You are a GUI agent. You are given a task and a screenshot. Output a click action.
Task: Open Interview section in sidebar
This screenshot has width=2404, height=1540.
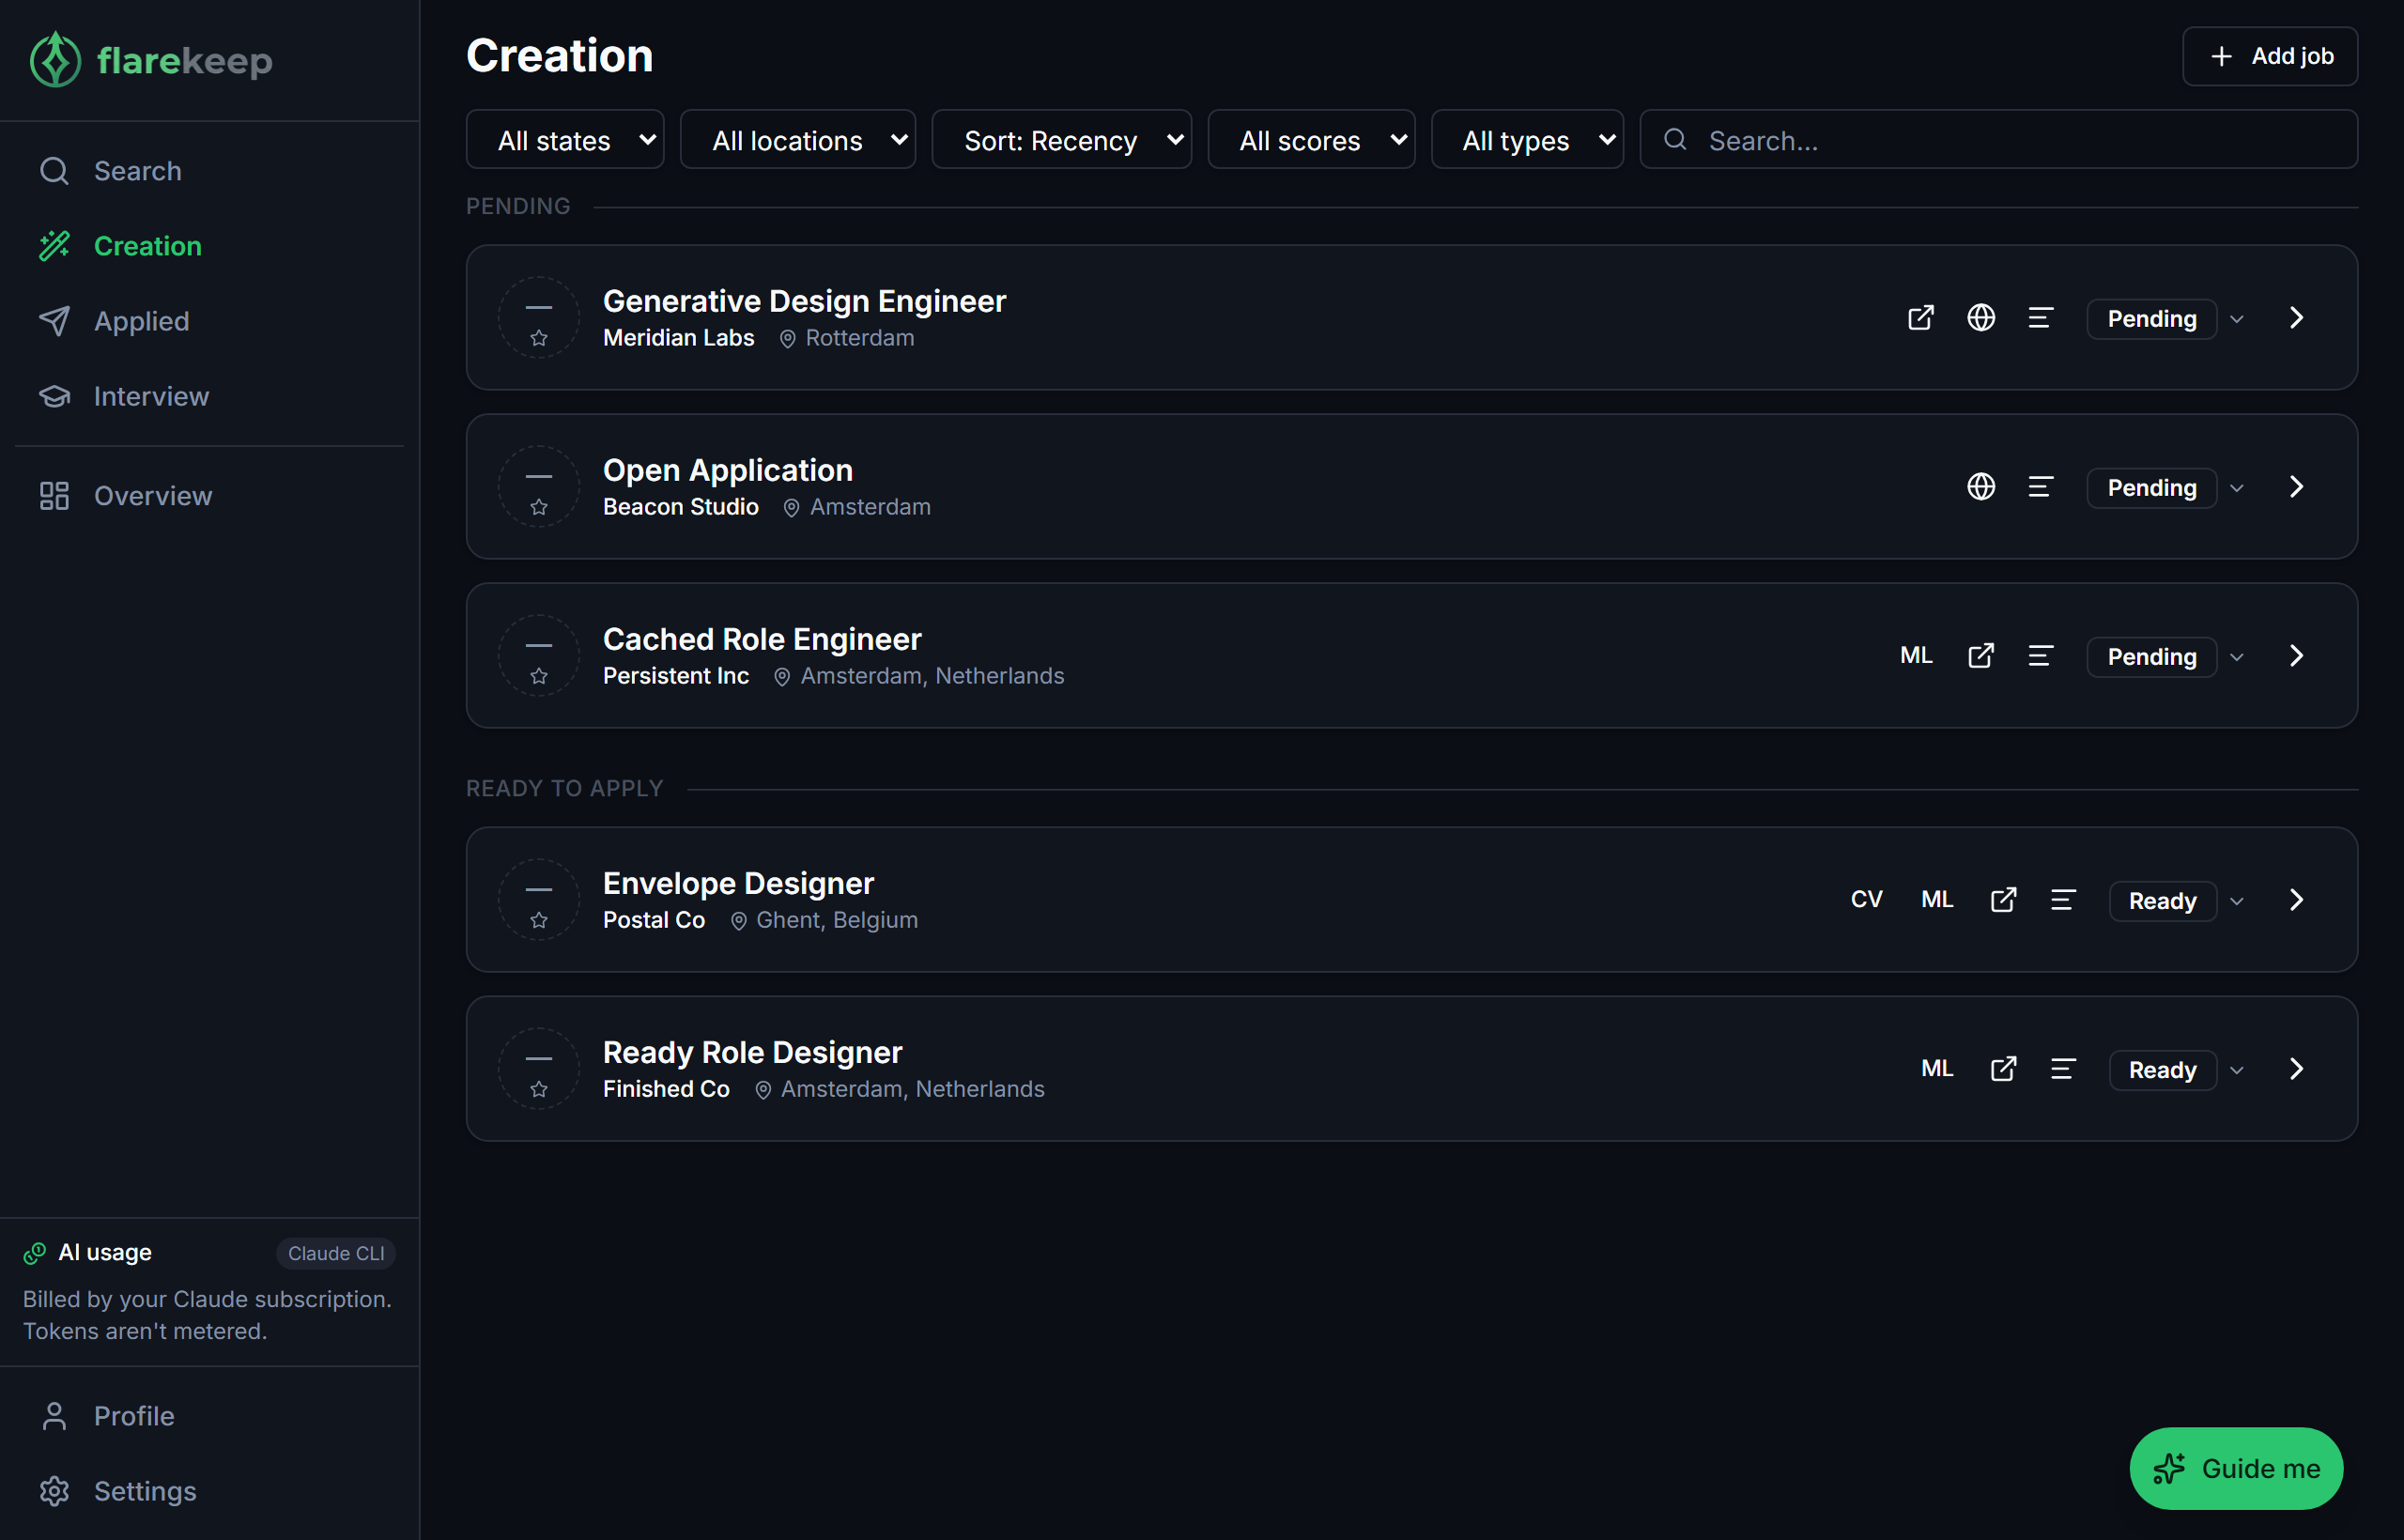209,396
